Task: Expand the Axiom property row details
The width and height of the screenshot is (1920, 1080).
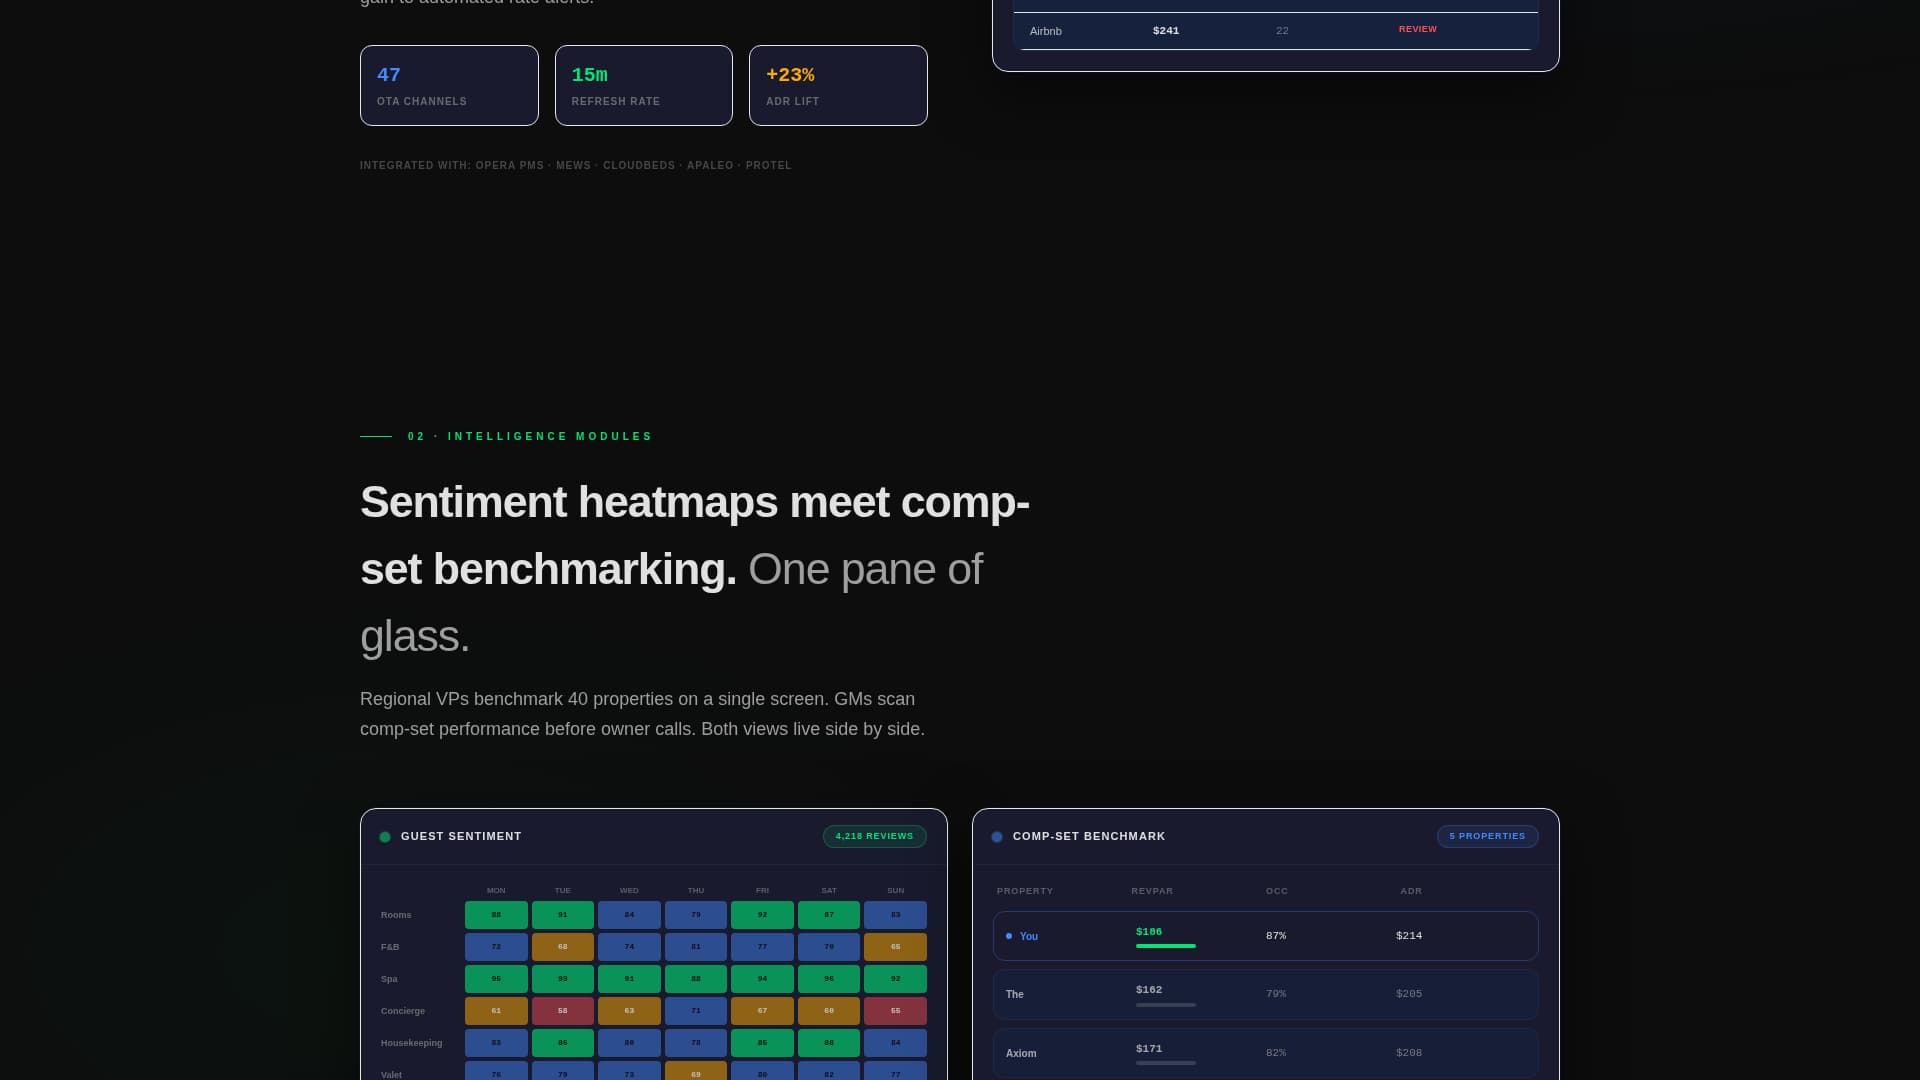Action: [x=1264, y=1053]
